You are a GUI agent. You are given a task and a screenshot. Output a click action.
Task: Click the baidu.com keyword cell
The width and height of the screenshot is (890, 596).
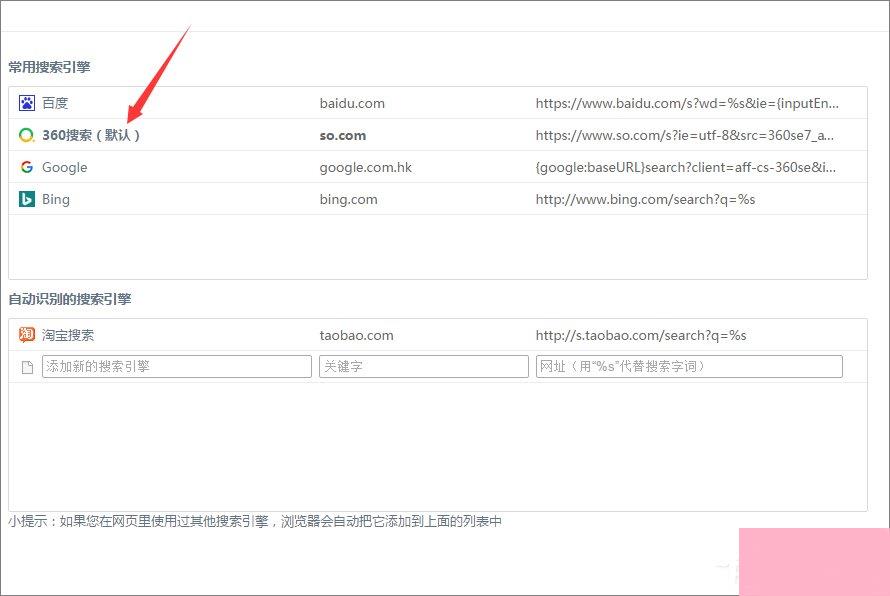352,103
